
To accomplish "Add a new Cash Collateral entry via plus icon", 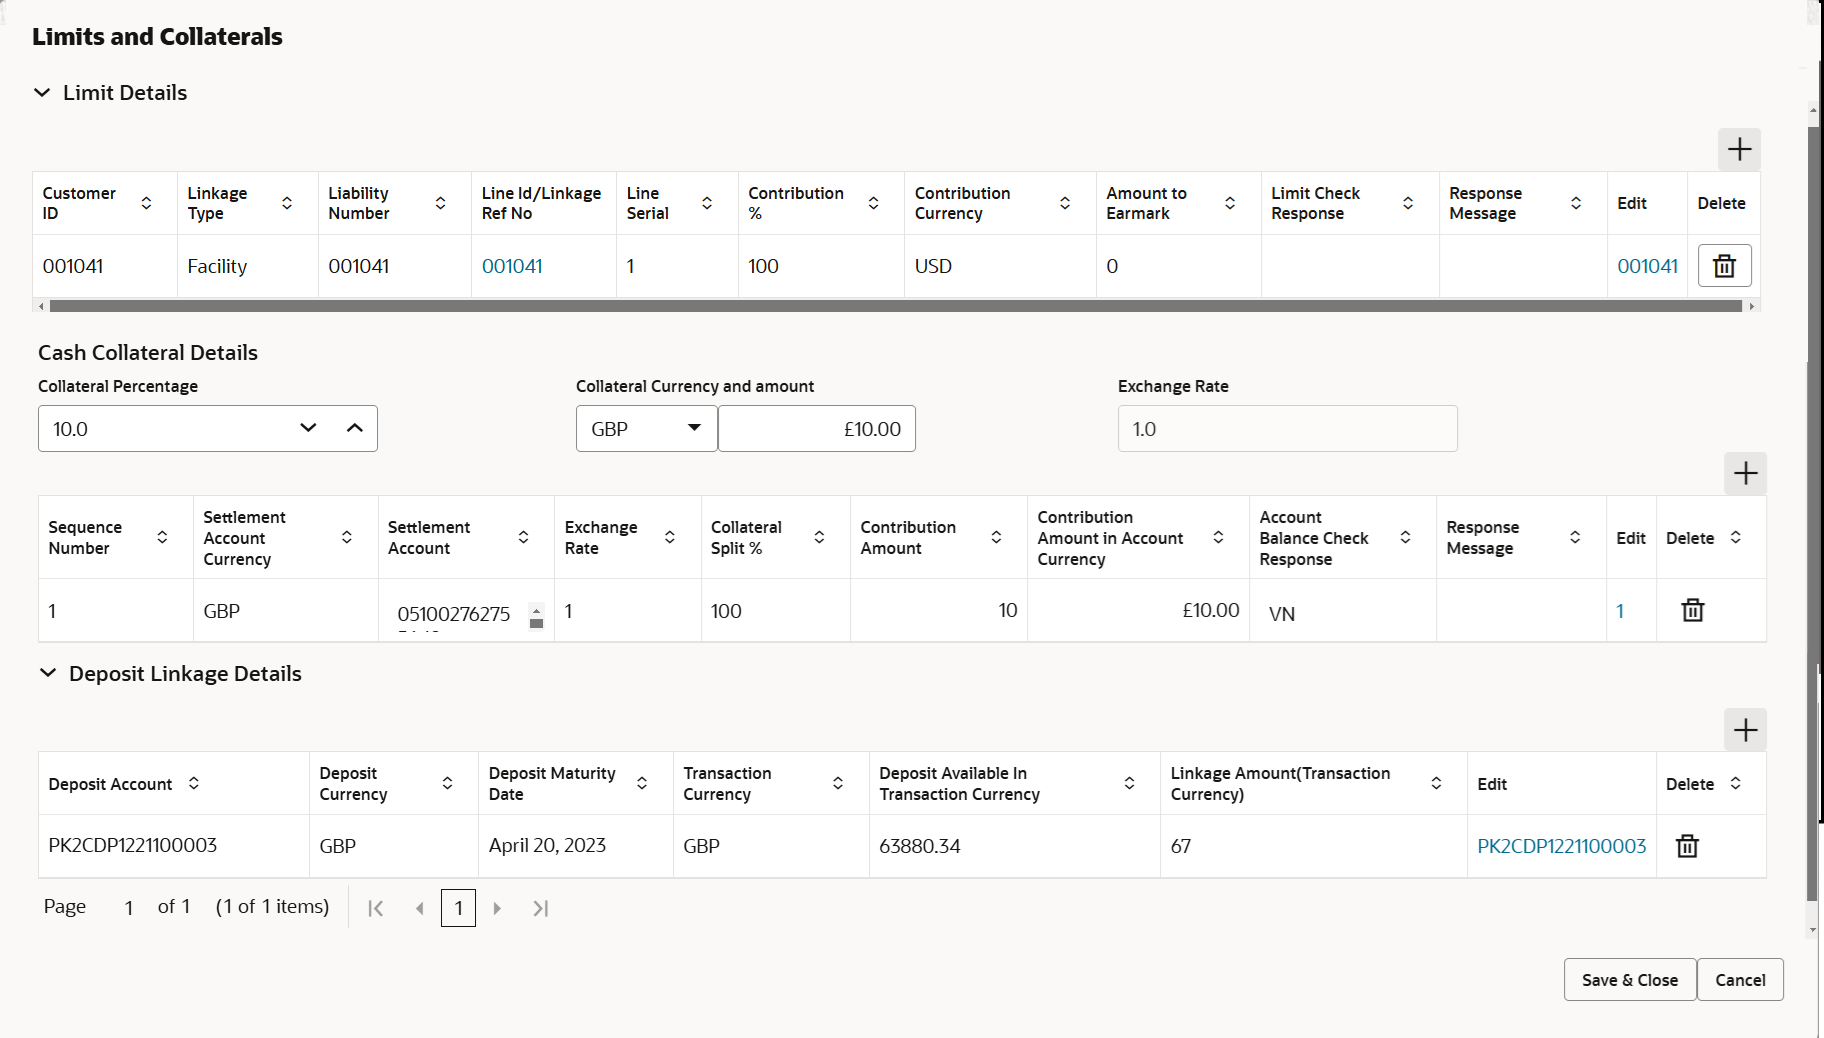I will click(1745, 473).
